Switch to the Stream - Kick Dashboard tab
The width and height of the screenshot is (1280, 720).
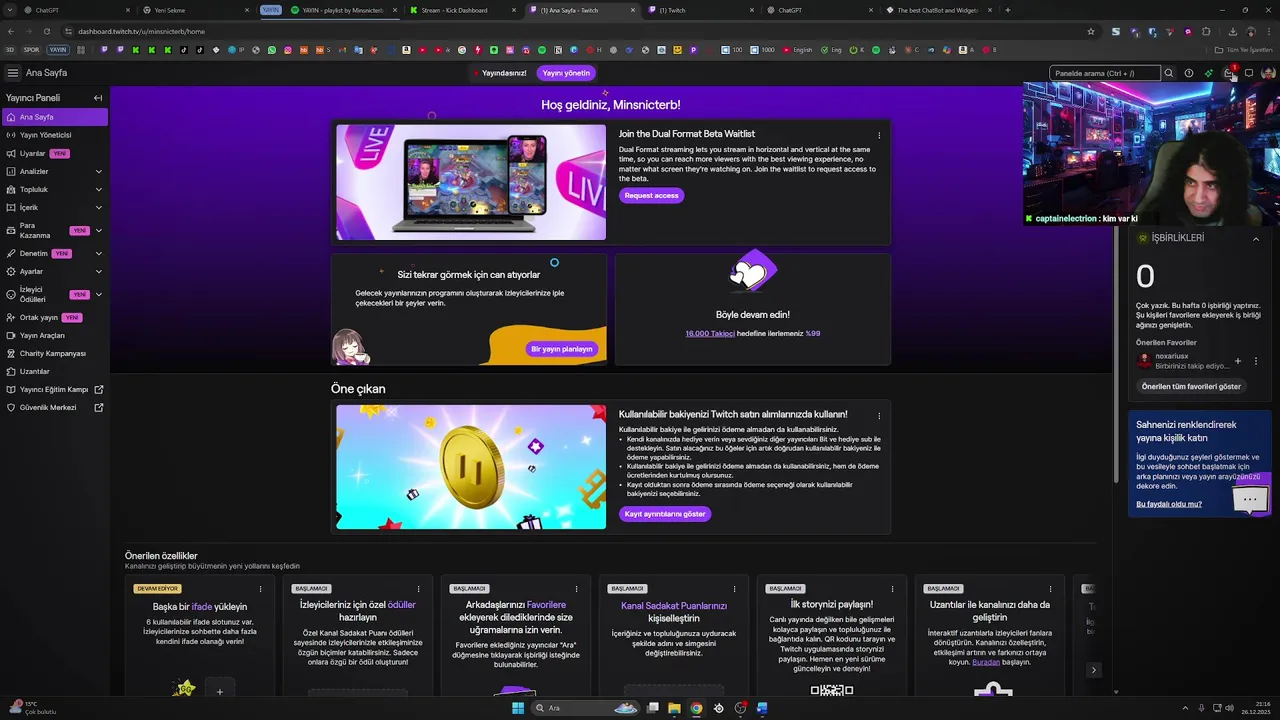(461, 10)
